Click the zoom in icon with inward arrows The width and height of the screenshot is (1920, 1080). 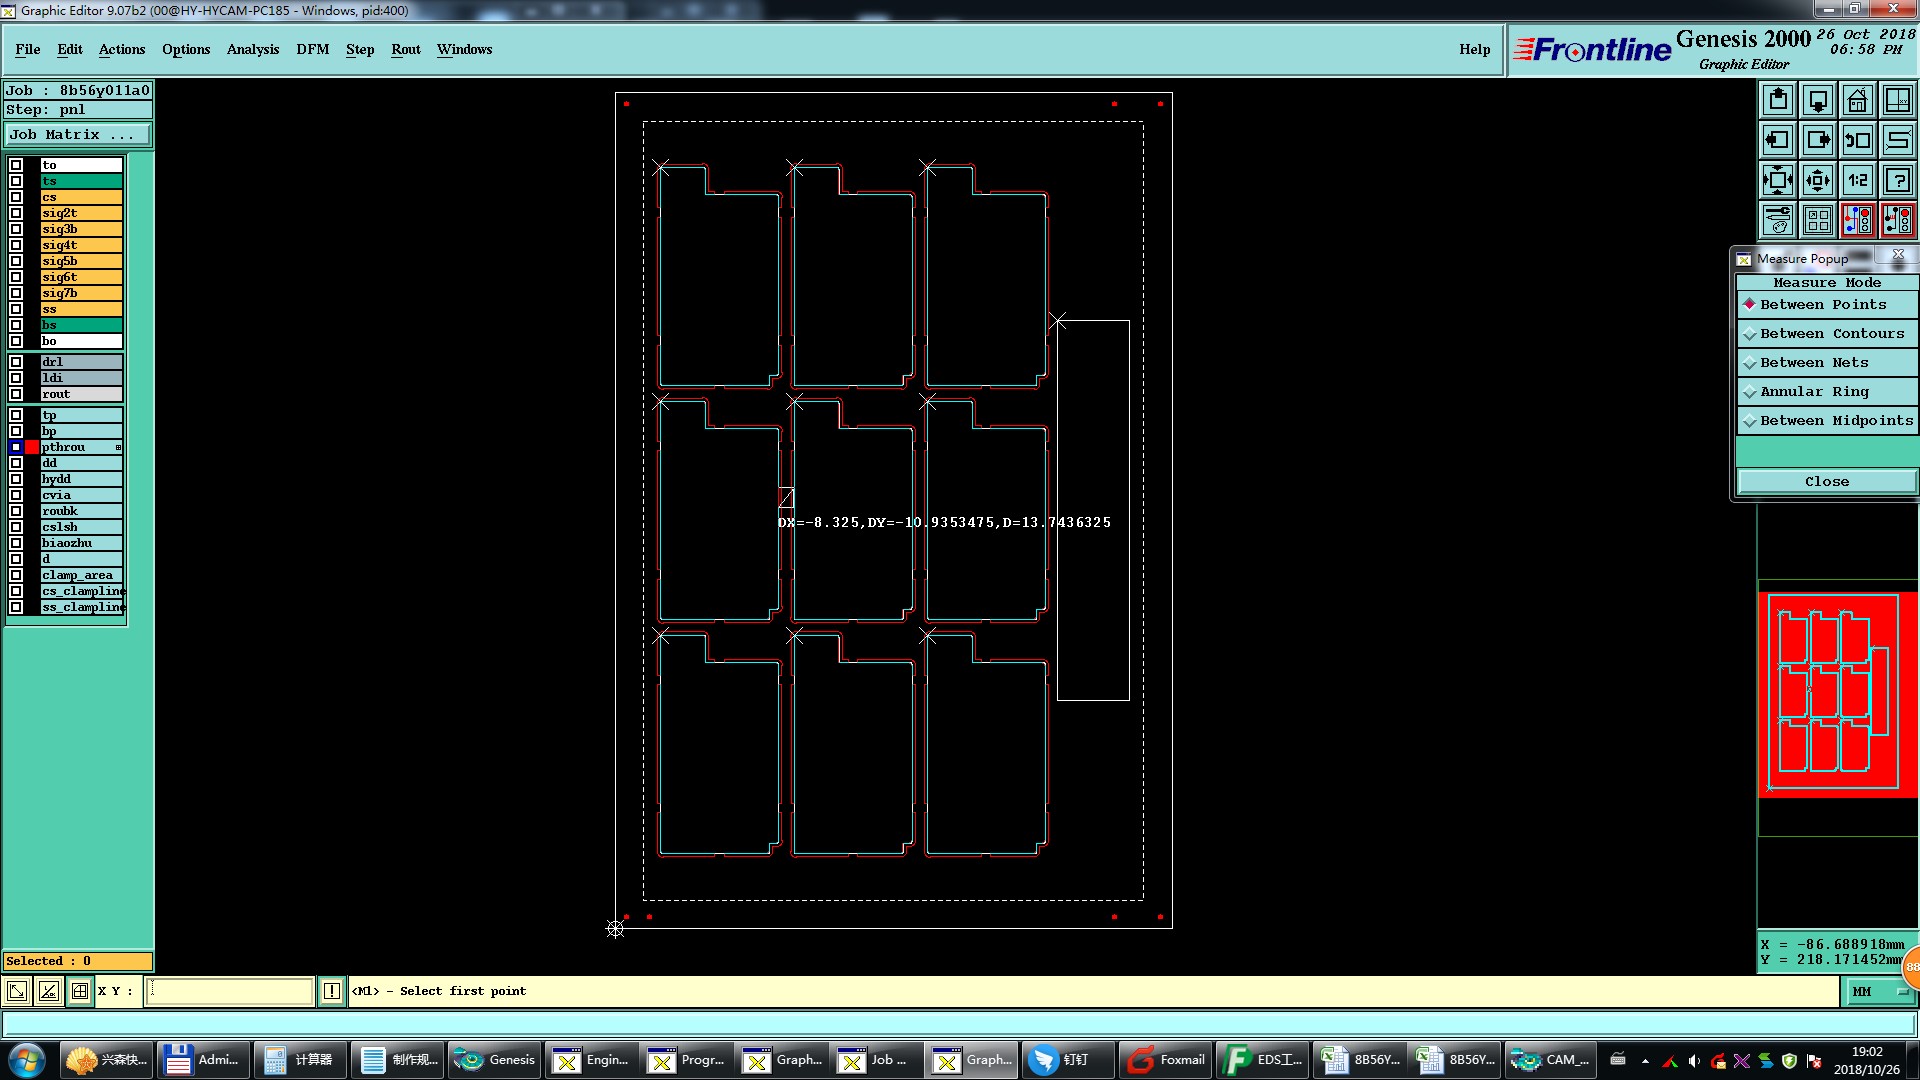point(1778,180)
